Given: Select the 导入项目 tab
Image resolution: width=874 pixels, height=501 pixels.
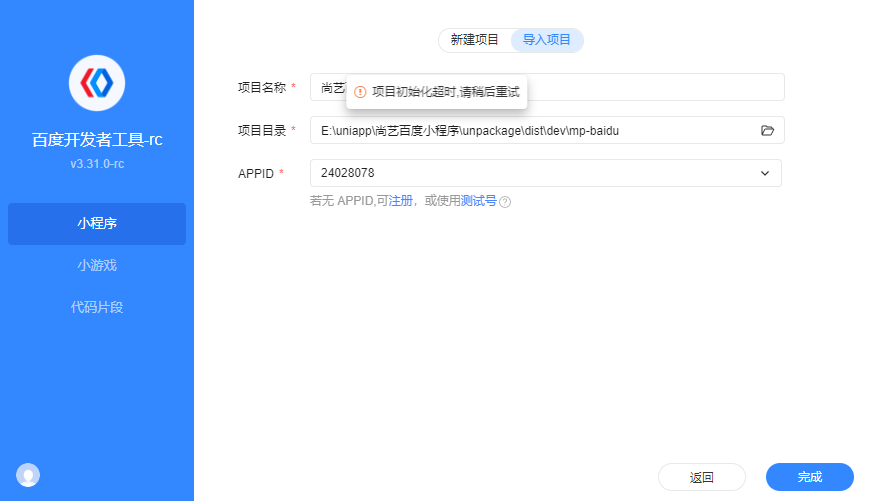Looking at the screenshot, I should pyautogui.click(x=547, y=40).
